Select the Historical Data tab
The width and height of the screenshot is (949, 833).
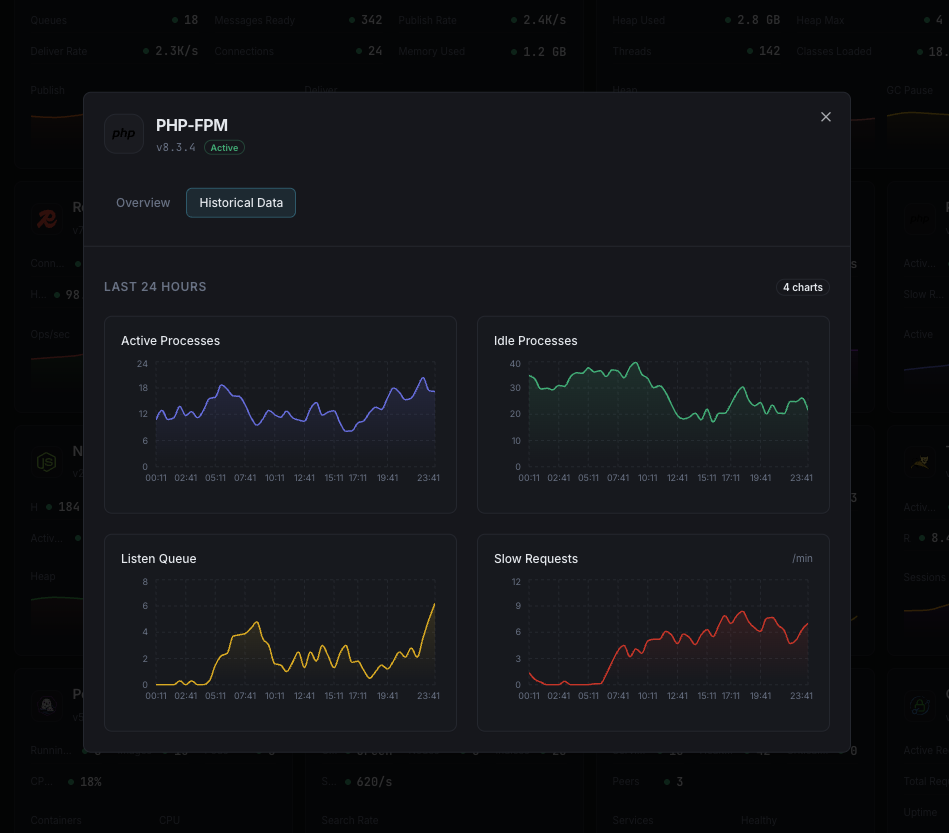[240, 202]
